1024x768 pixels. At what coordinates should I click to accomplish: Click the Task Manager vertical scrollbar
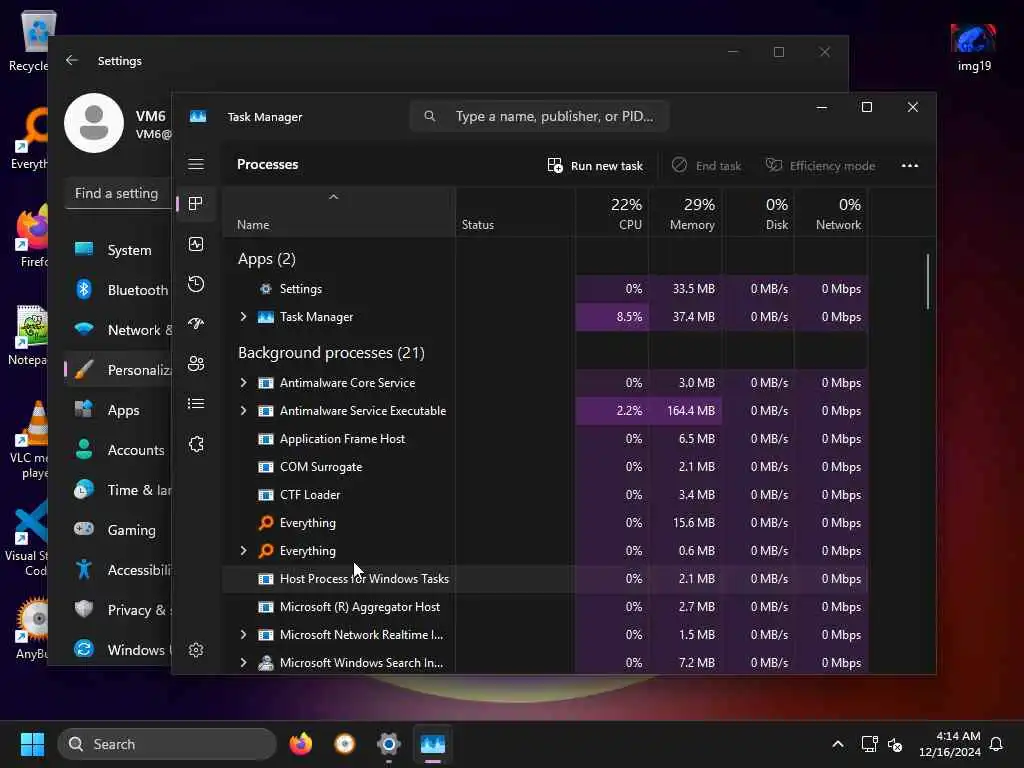tap(927, 281)
